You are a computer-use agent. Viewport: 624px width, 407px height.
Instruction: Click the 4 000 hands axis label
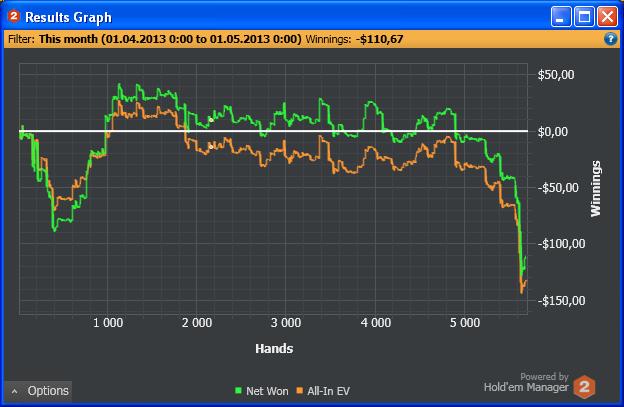pos(376,323)
